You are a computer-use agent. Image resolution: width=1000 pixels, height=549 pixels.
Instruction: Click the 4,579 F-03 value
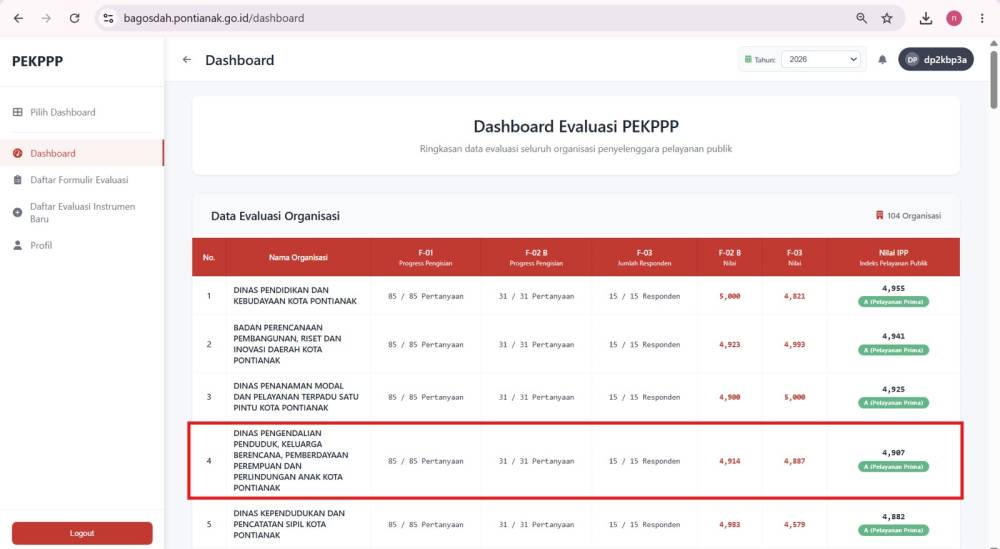[794, 525]
